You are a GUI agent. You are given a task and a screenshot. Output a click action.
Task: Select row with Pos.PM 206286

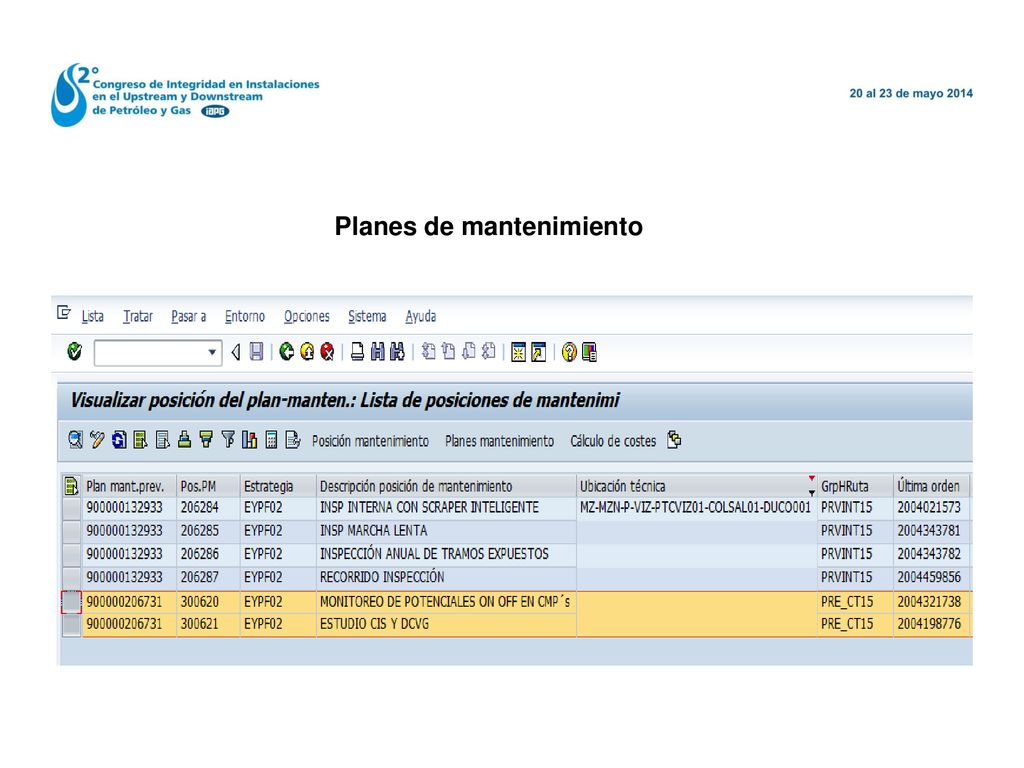click(x=71, y=554)
